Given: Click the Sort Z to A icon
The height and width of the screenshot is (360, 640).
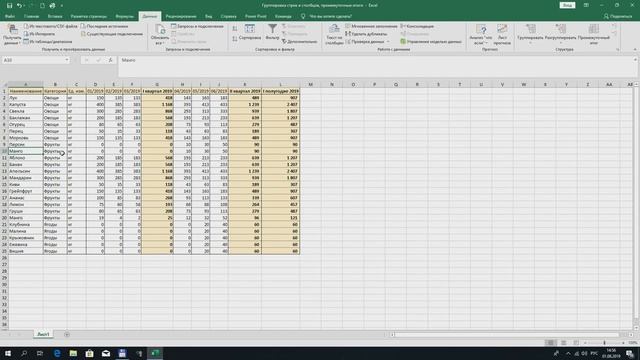Looking at the screenshot, I should pos(235,39).
